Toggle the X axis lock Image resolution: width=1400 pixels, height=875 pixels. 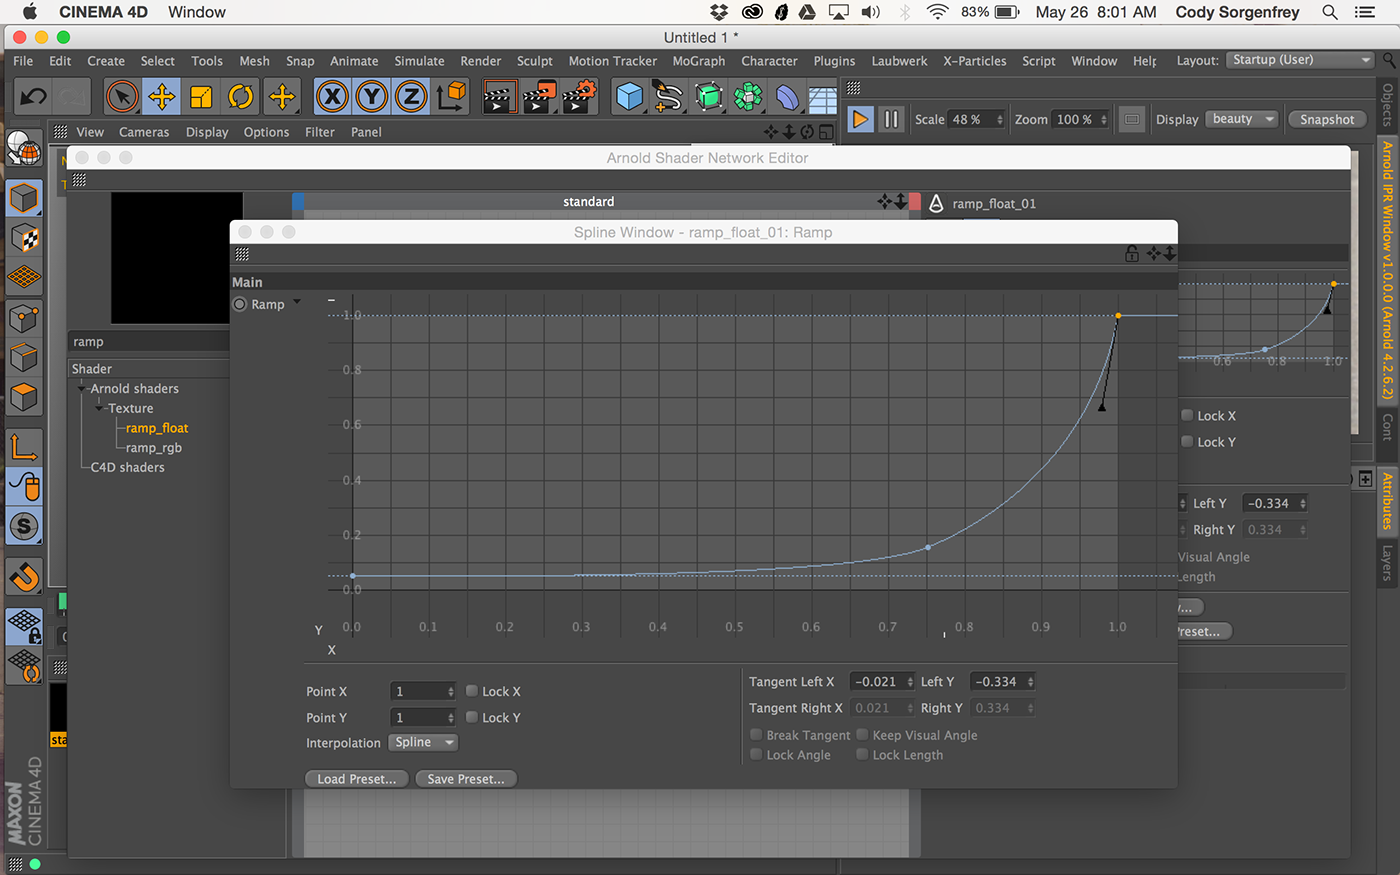click(332, 97)
